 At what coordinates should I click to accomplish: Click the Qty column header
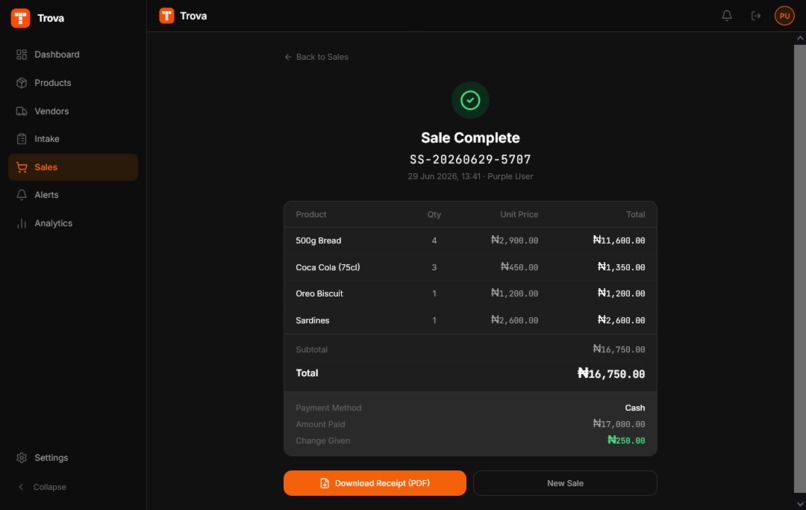pyautogui.click(x=434, y=214)
